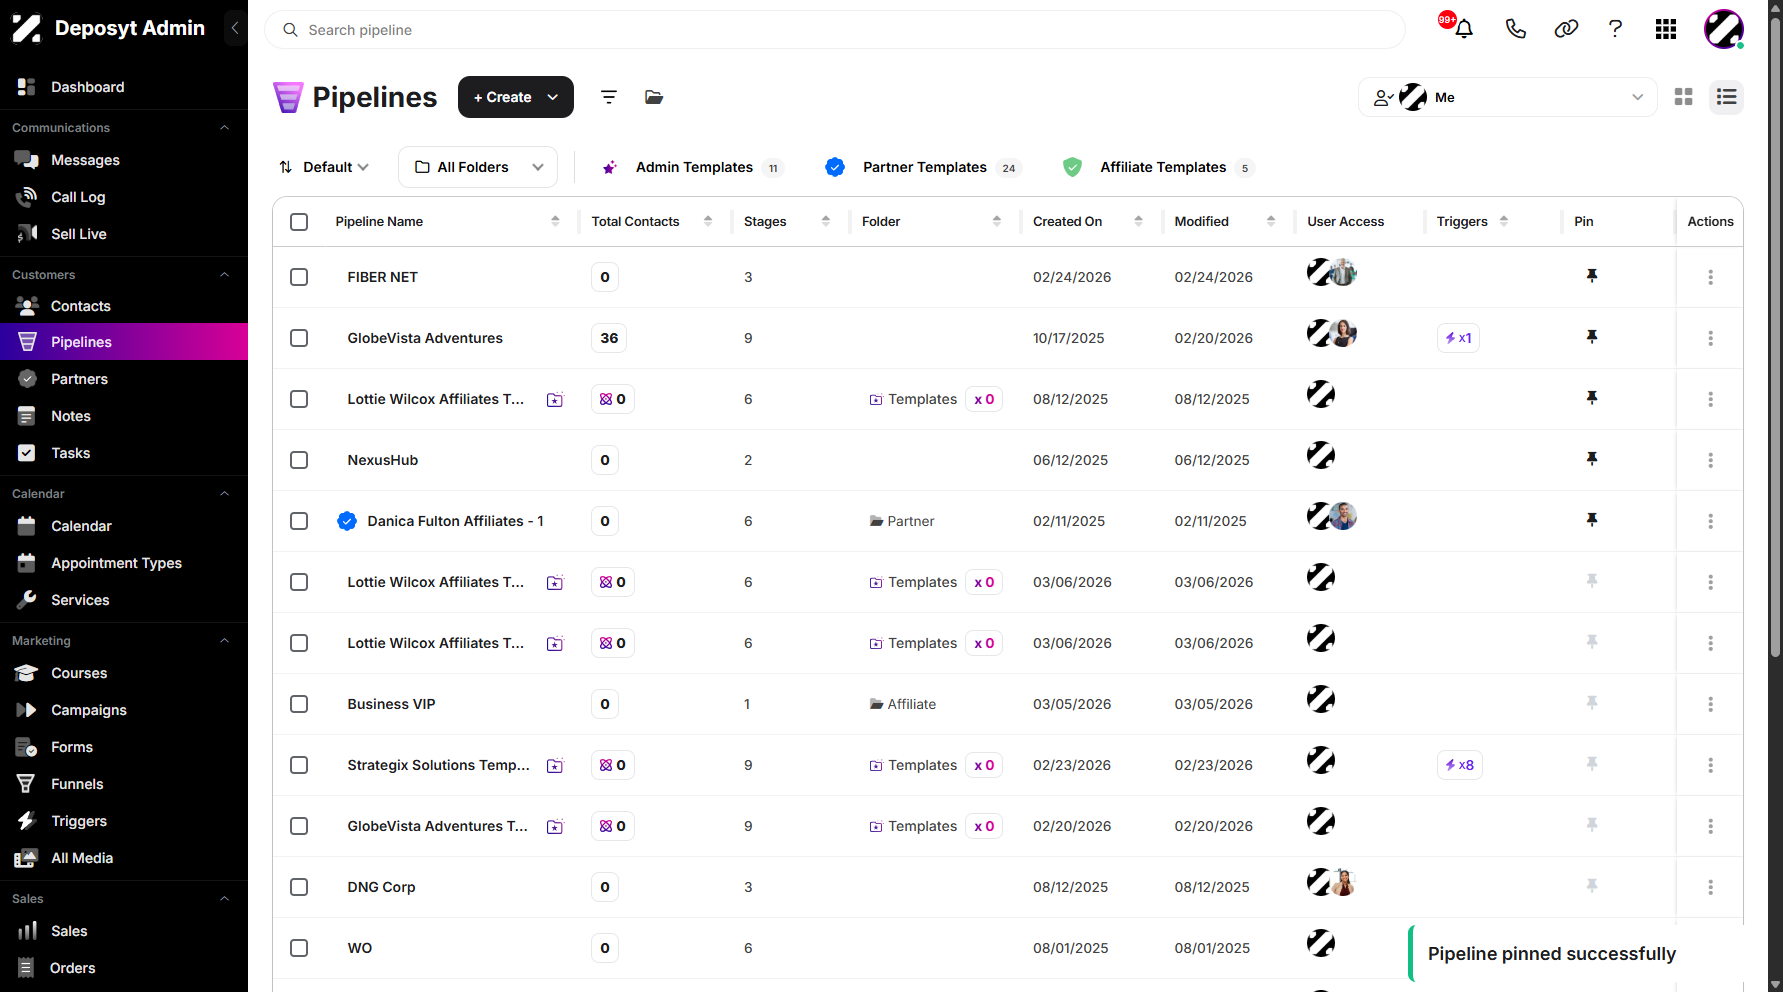Unpin the FIBER NET pipeline
1783x992 pixels.
tap(1592, 276)
